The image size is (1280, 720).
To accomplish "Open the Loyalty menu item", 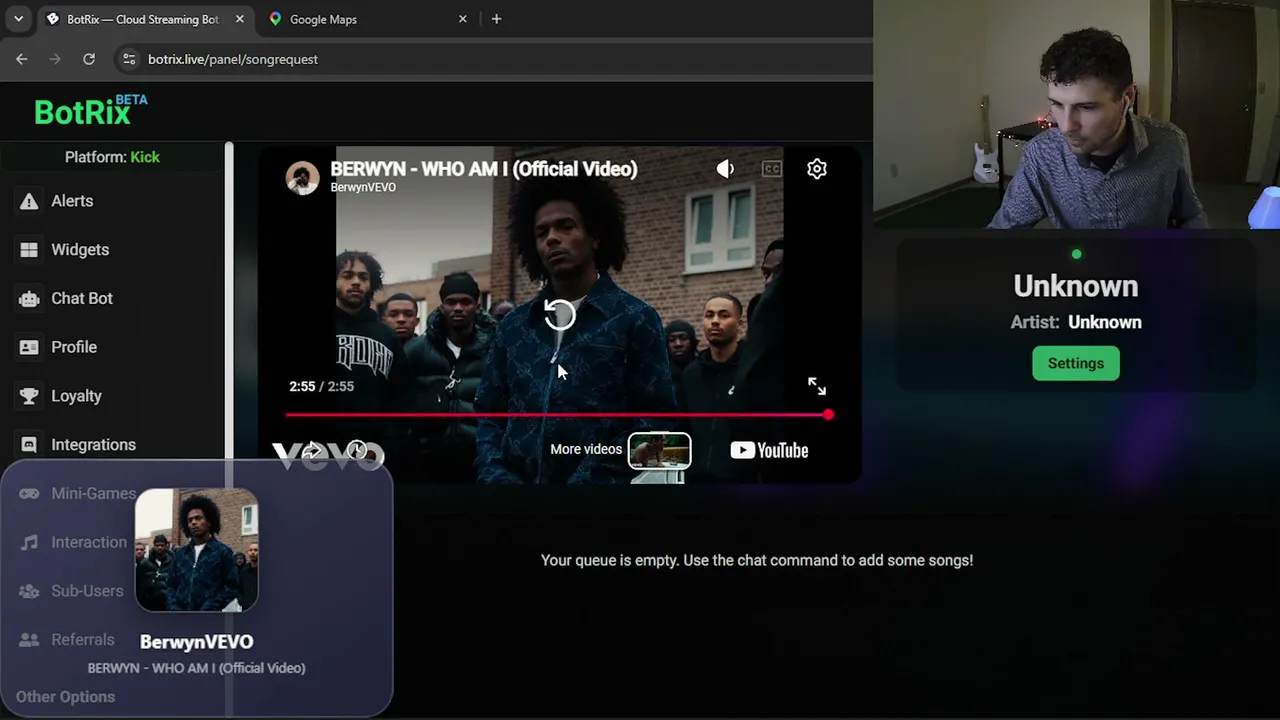I will (76, 396).
